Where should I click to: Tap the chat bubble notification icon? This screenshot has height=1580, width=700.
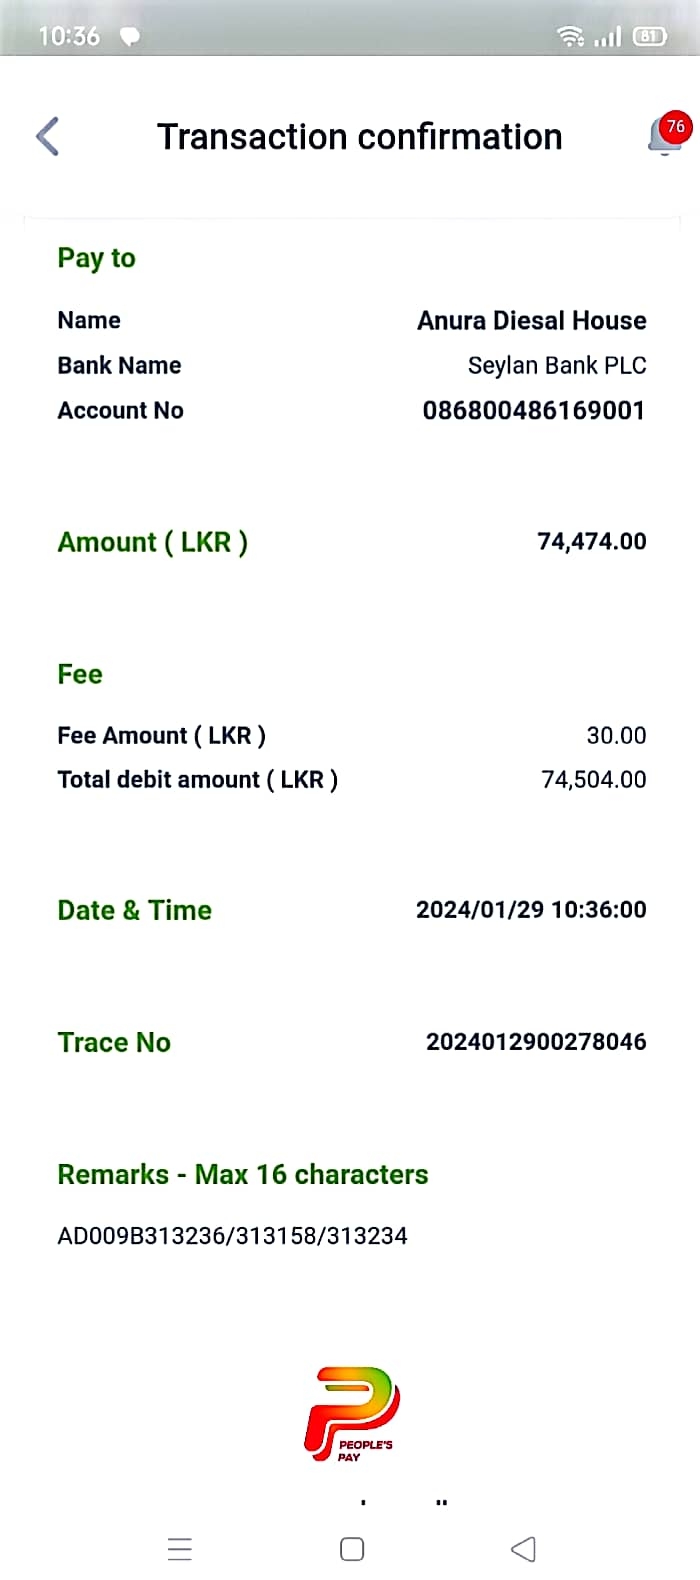[130, 37]
